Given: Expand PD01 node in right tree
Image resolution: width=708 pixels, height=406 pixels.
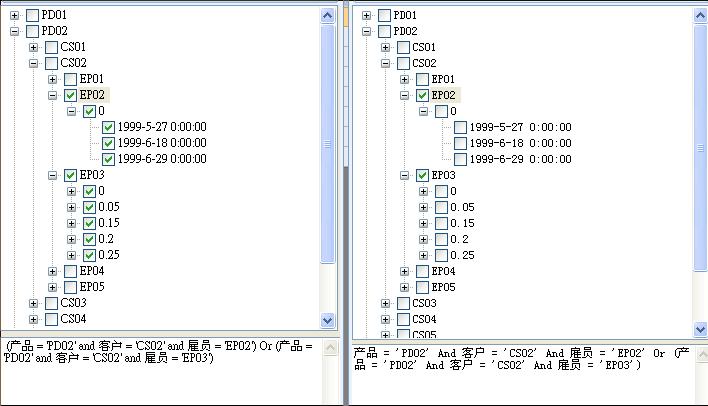Looking at the screenshot, I should click(x=366, y=15).
